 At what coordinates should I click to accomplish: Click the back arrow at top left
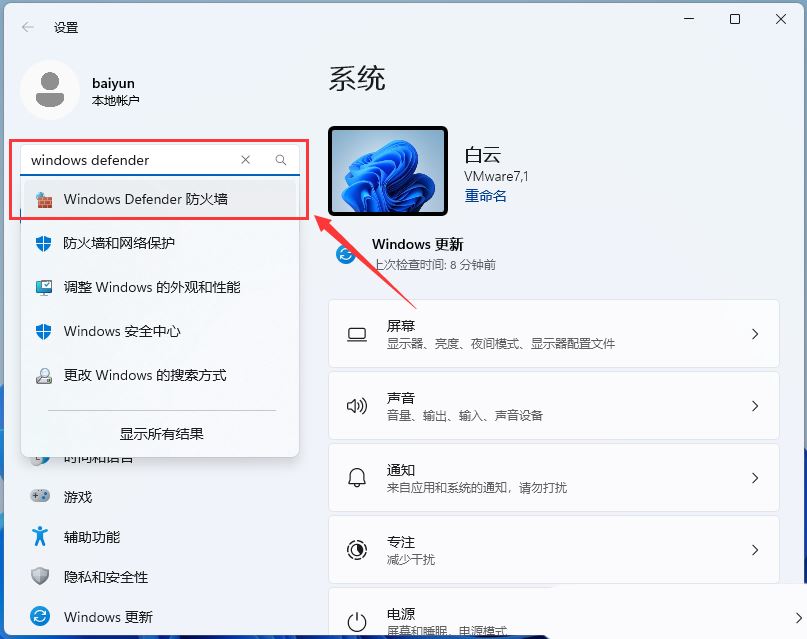tap(27, 27)
